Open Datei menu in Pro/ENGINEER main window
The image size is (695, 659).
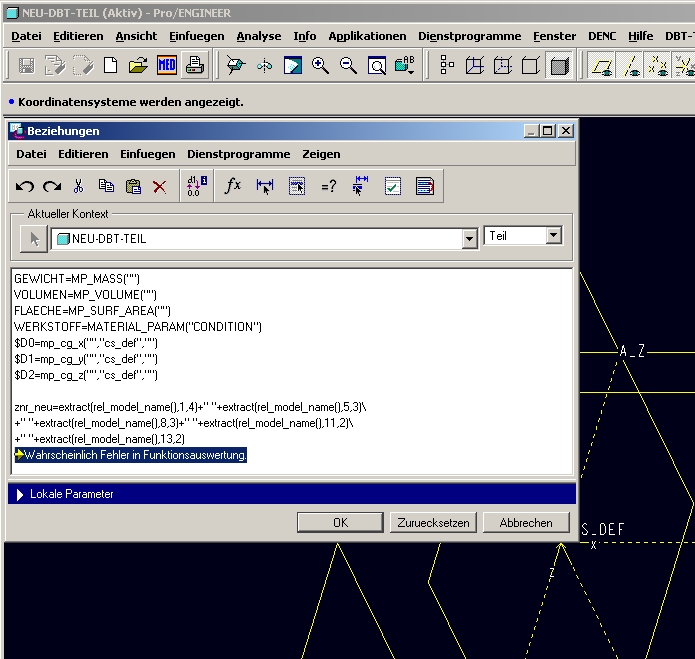click(x=27, y=36)
